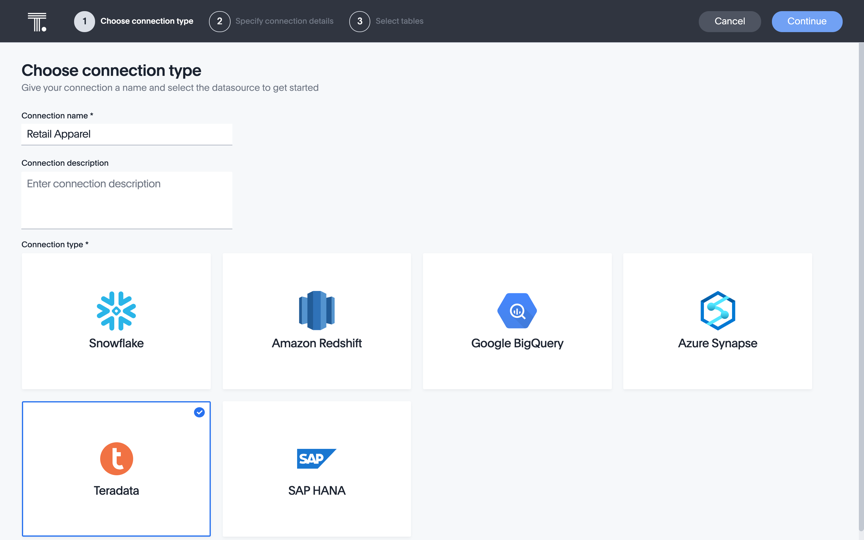864x540 pixels.
Task: Click the Connection name field label
Action: 57,116
